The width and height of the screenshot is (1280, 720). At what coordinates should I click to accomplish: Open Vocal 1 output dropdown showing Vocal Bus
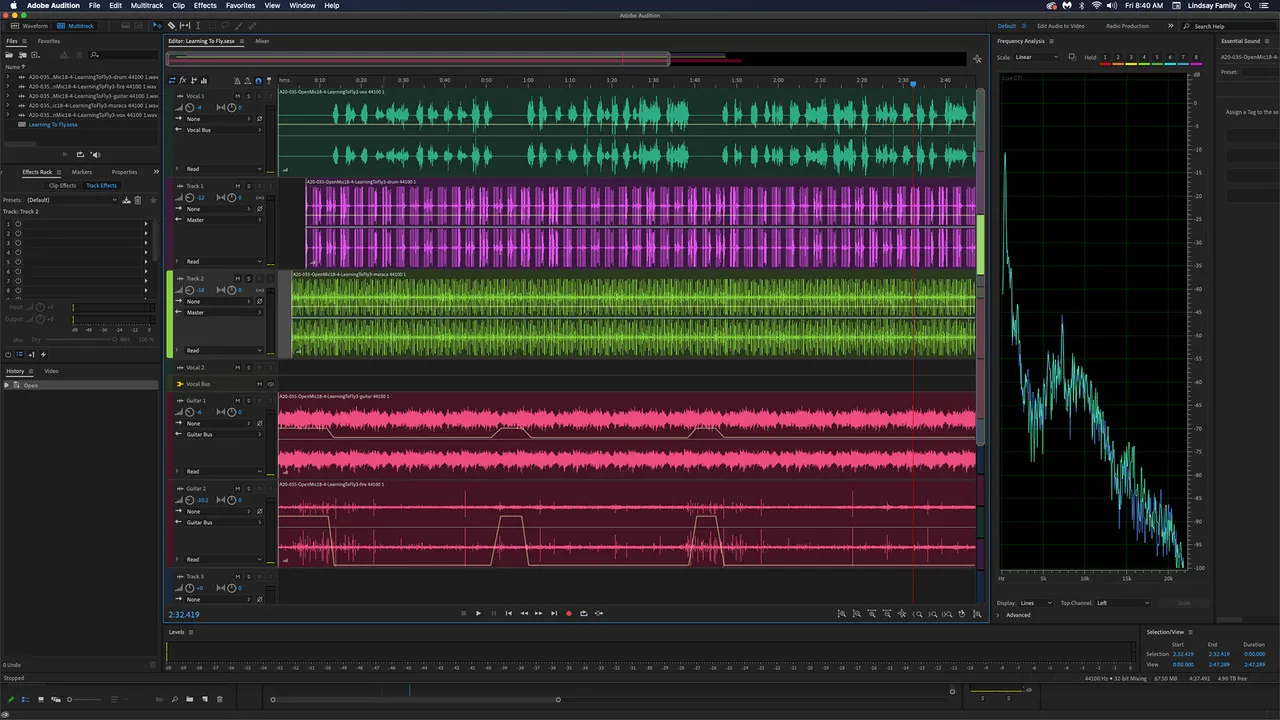224,130
